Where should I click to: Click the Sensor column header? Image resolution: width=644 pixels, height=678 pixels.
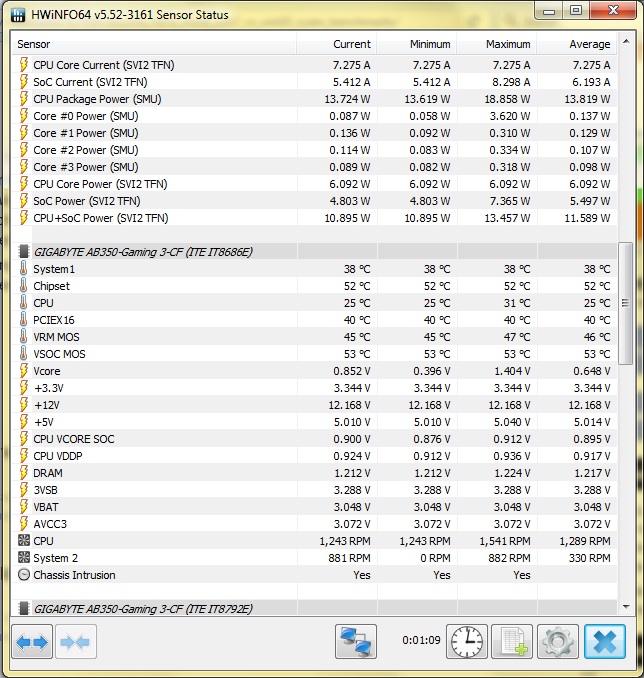(150, 44)
